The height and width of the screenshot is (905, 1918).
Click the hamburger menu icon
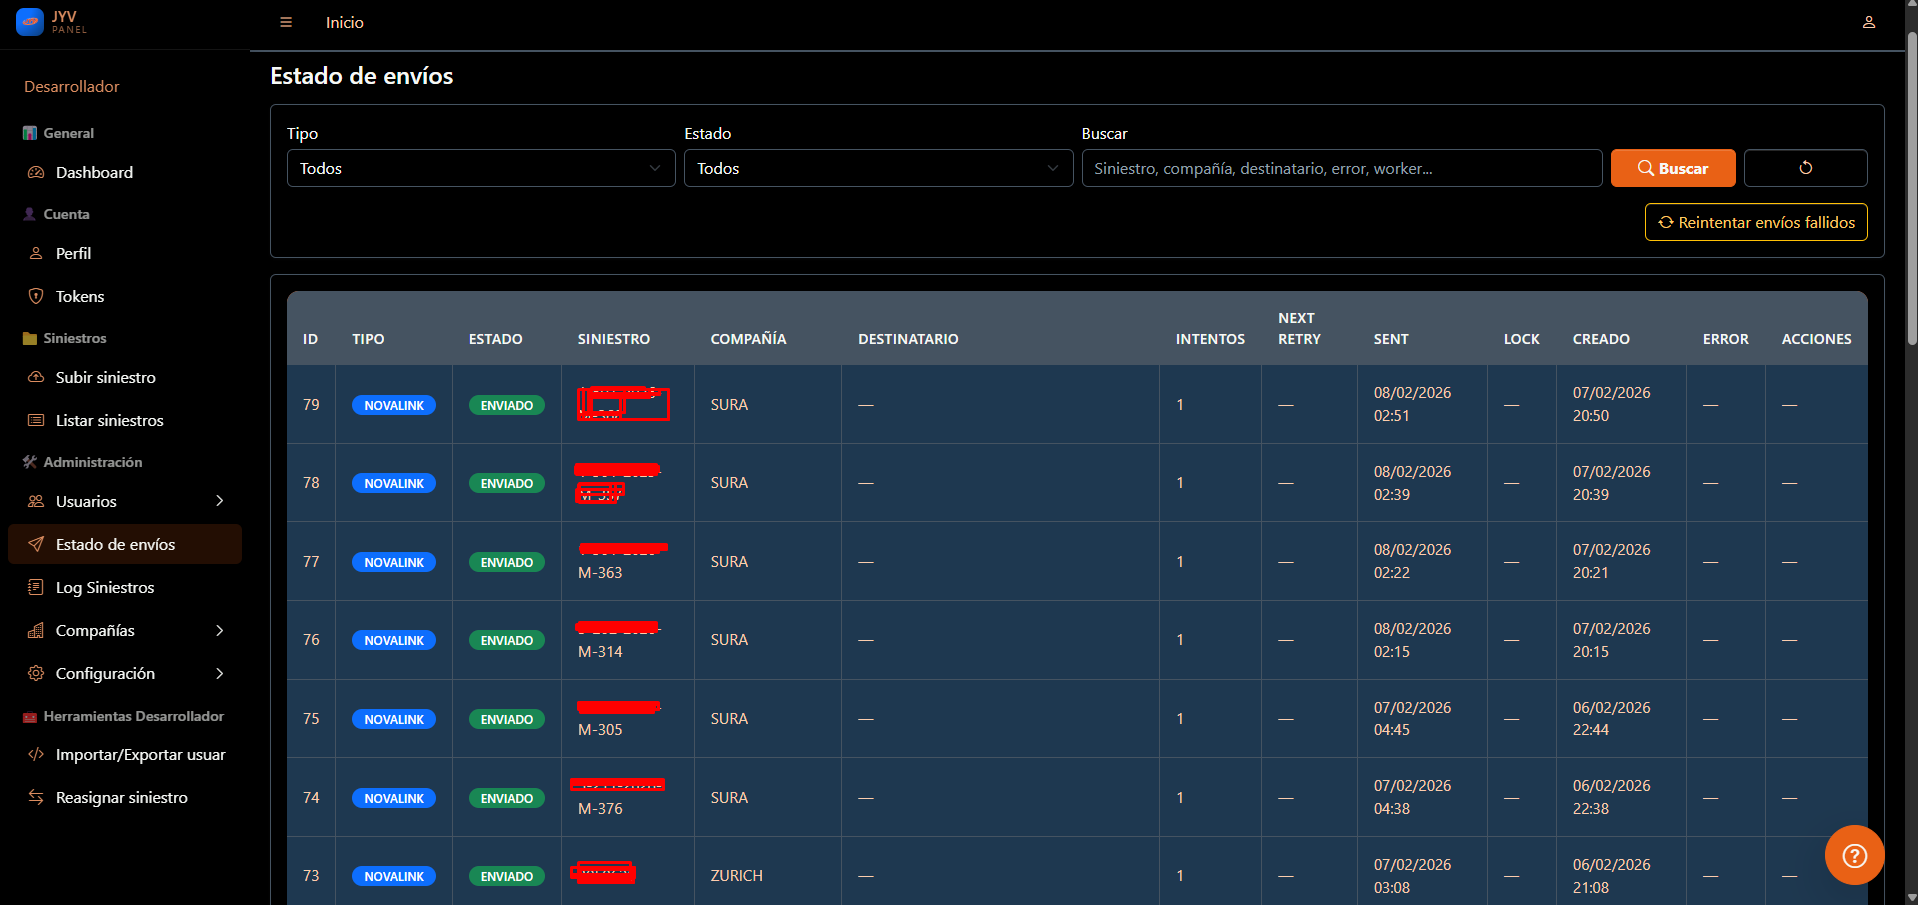coord(286,22)
